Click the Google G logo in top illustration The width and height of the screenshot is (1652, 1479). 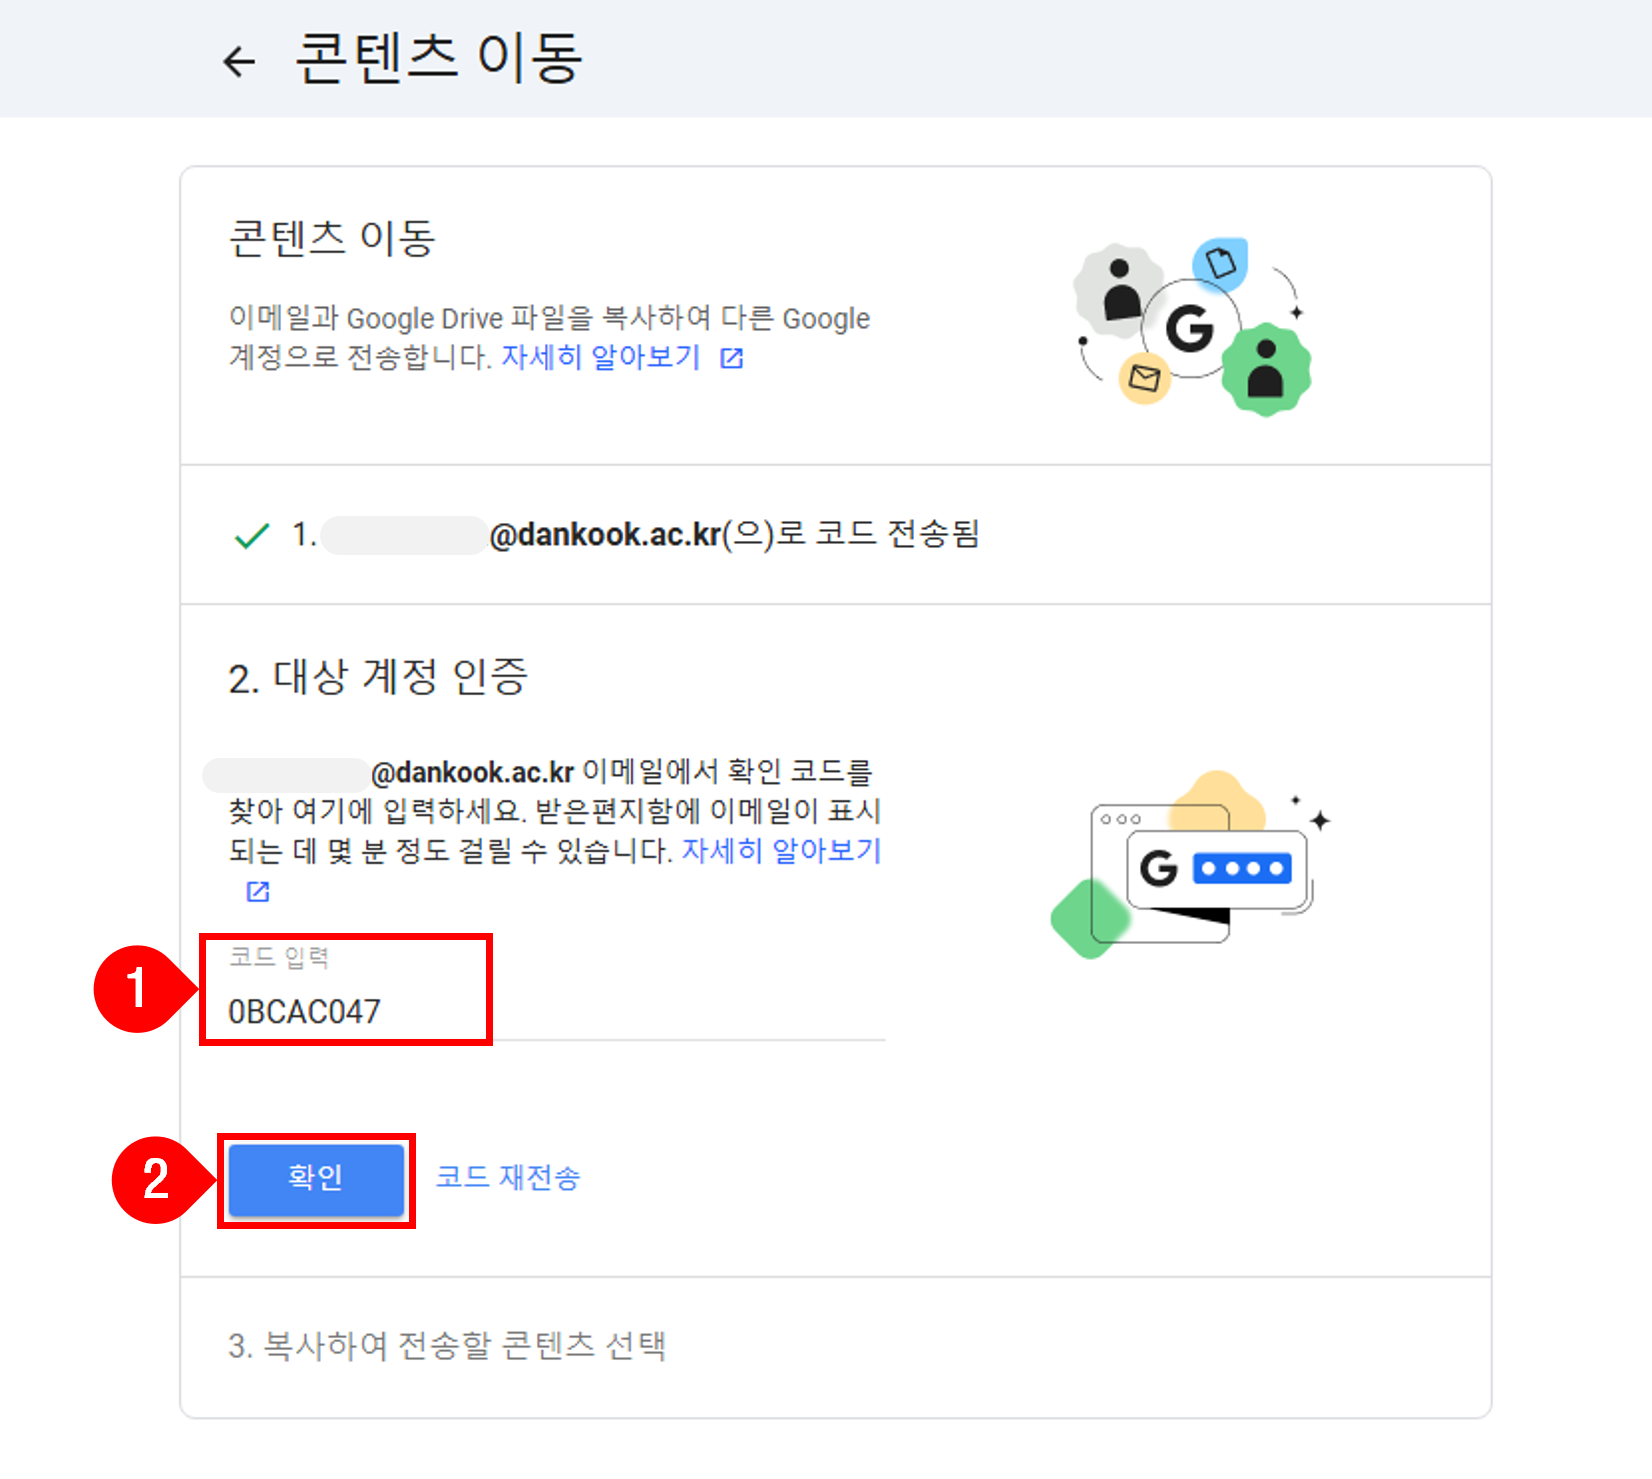click(x=1189, y=328)
